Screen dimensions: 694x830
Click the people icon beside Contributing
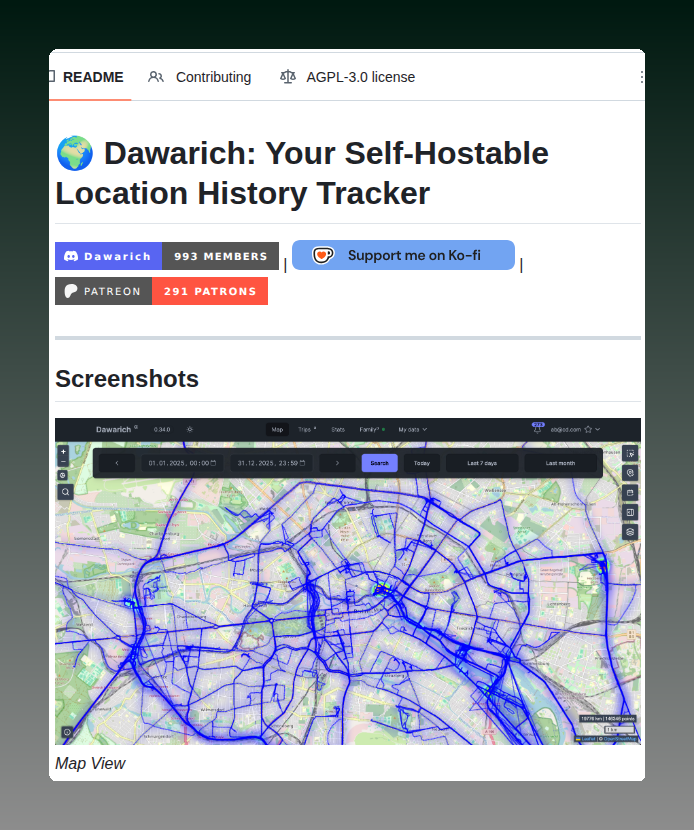pos(156,77)
